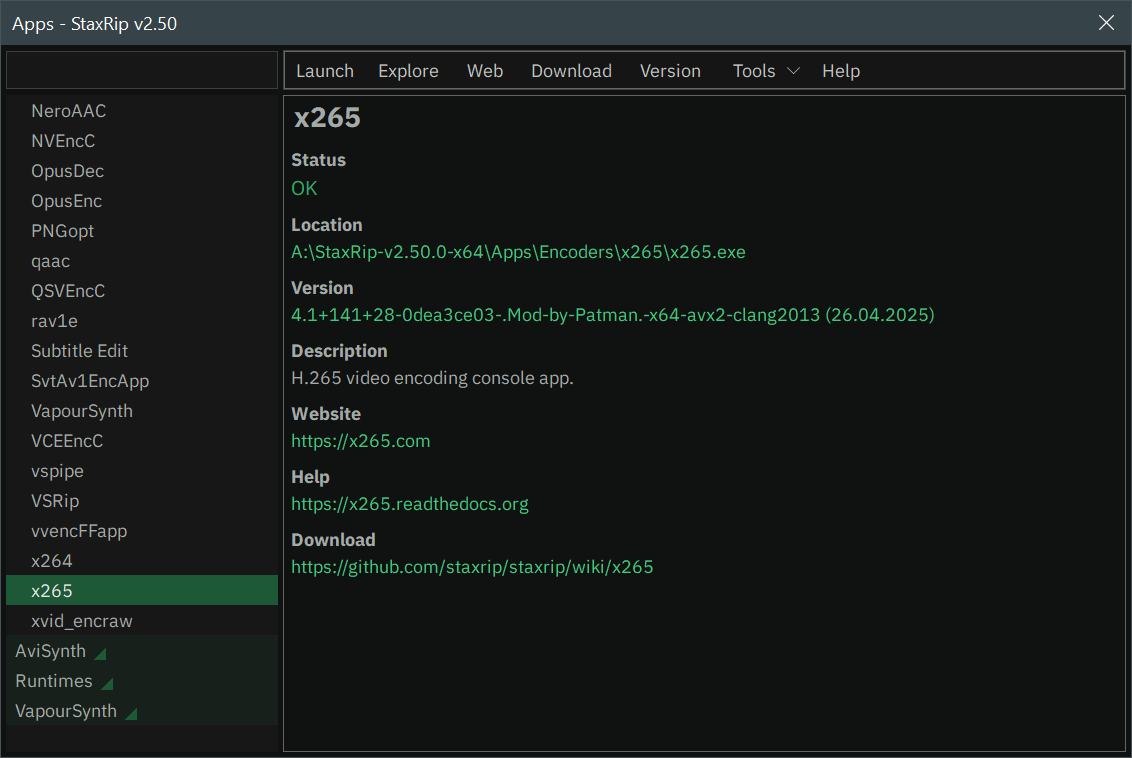Click the x265.exe location path
The height and width of the screenshot is (758, 1132).
pyautogui.click(x=518, y=252)
